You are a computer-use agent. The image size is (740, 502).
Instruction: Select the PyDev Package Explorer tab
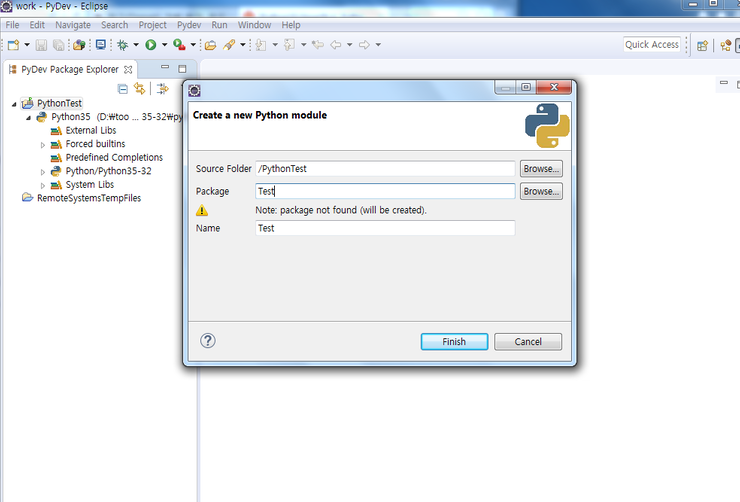click(x=70, y=69)
